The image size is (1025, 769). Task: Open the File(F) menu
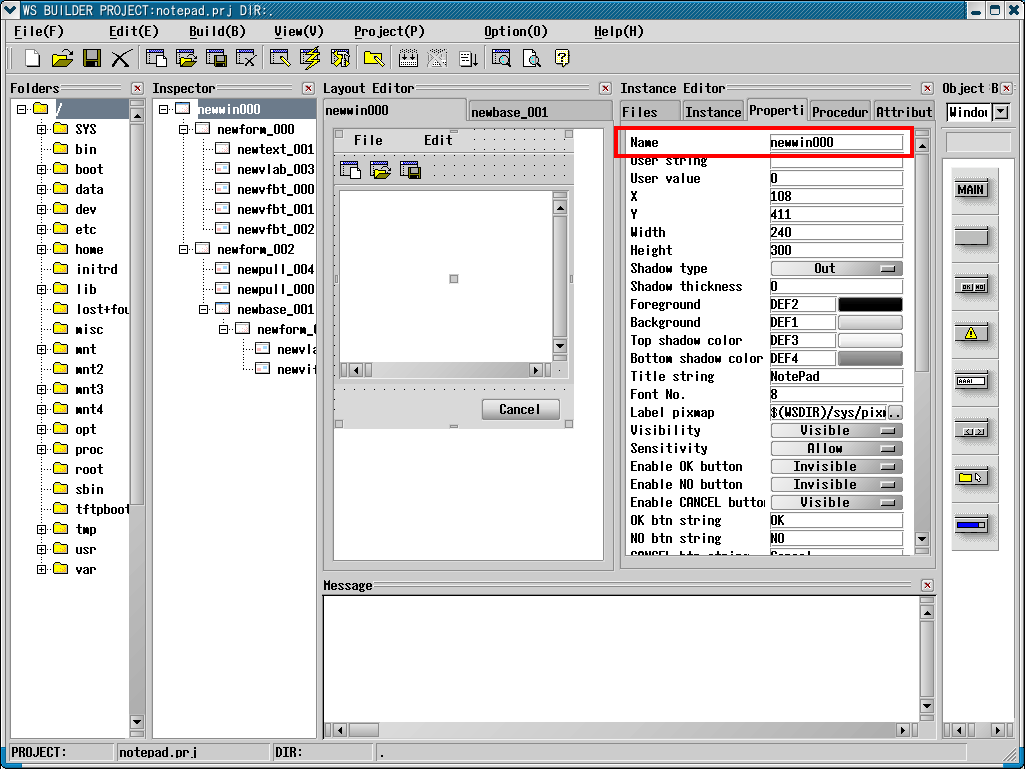(x=39, y=31)
